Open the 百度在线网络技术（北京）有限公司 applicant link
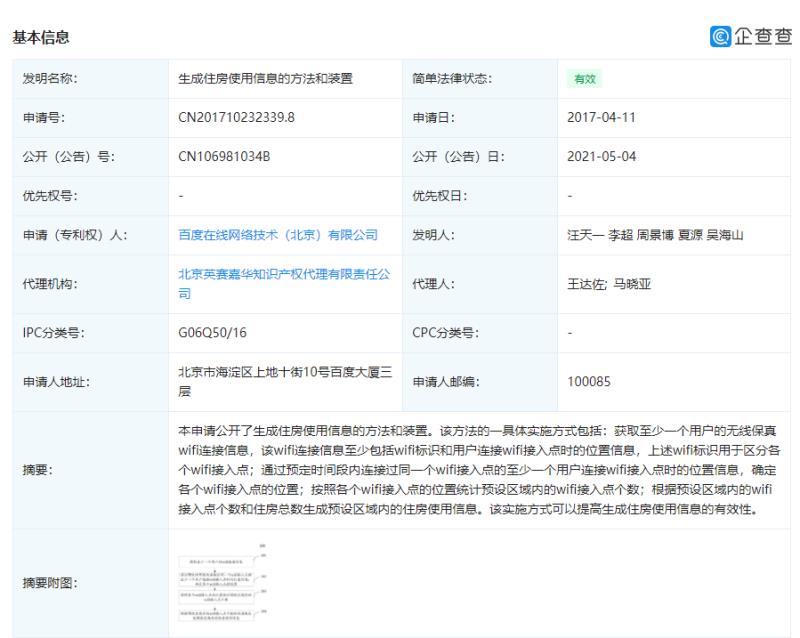800x638 pixels. [277, 235]
